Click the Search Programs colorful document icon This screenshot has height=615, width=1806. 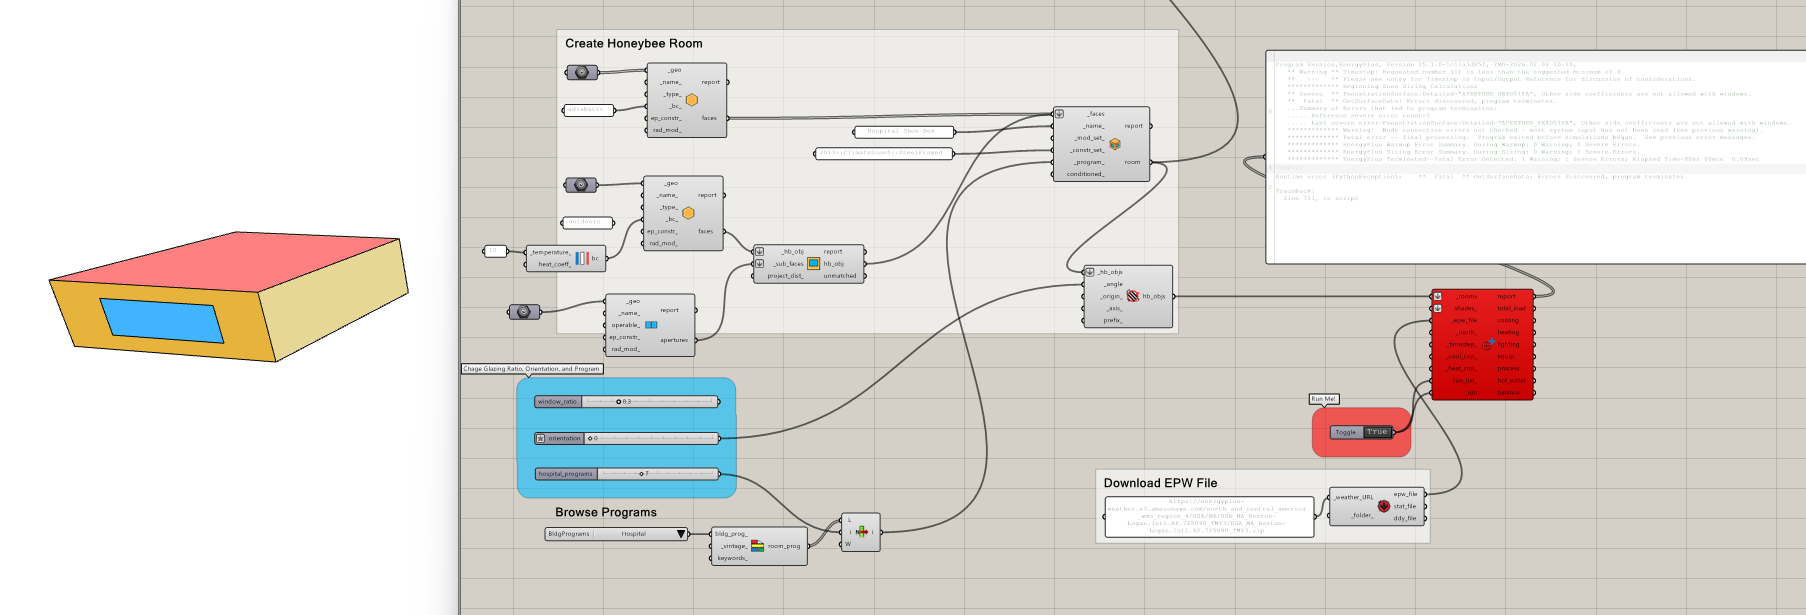click(x=757, y=545)
